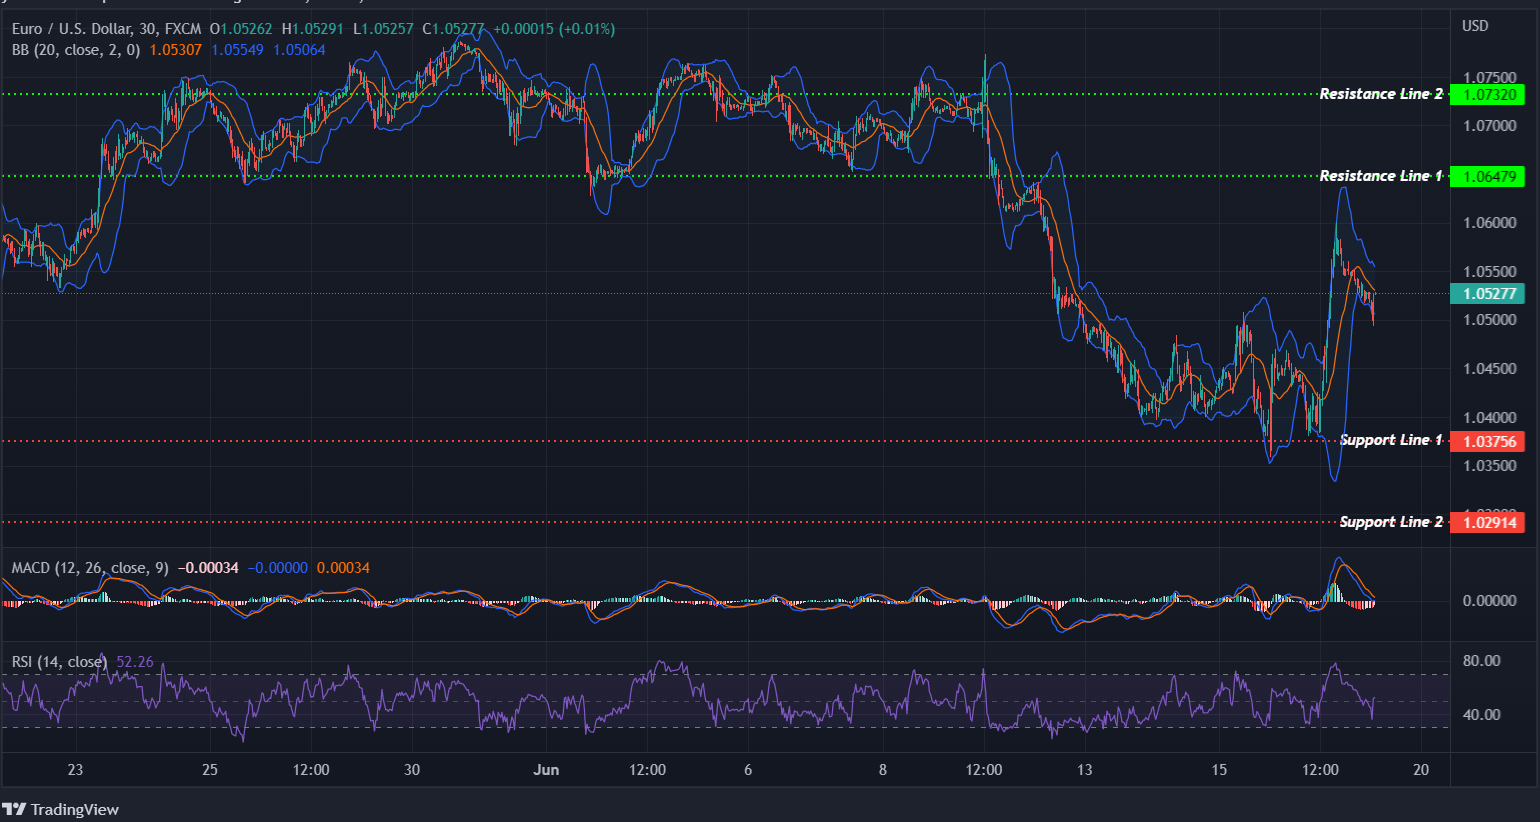The width and height of the screenshot is (1540, 822).
Task: Click Jun on the time axis
Action: coord(547,770)
